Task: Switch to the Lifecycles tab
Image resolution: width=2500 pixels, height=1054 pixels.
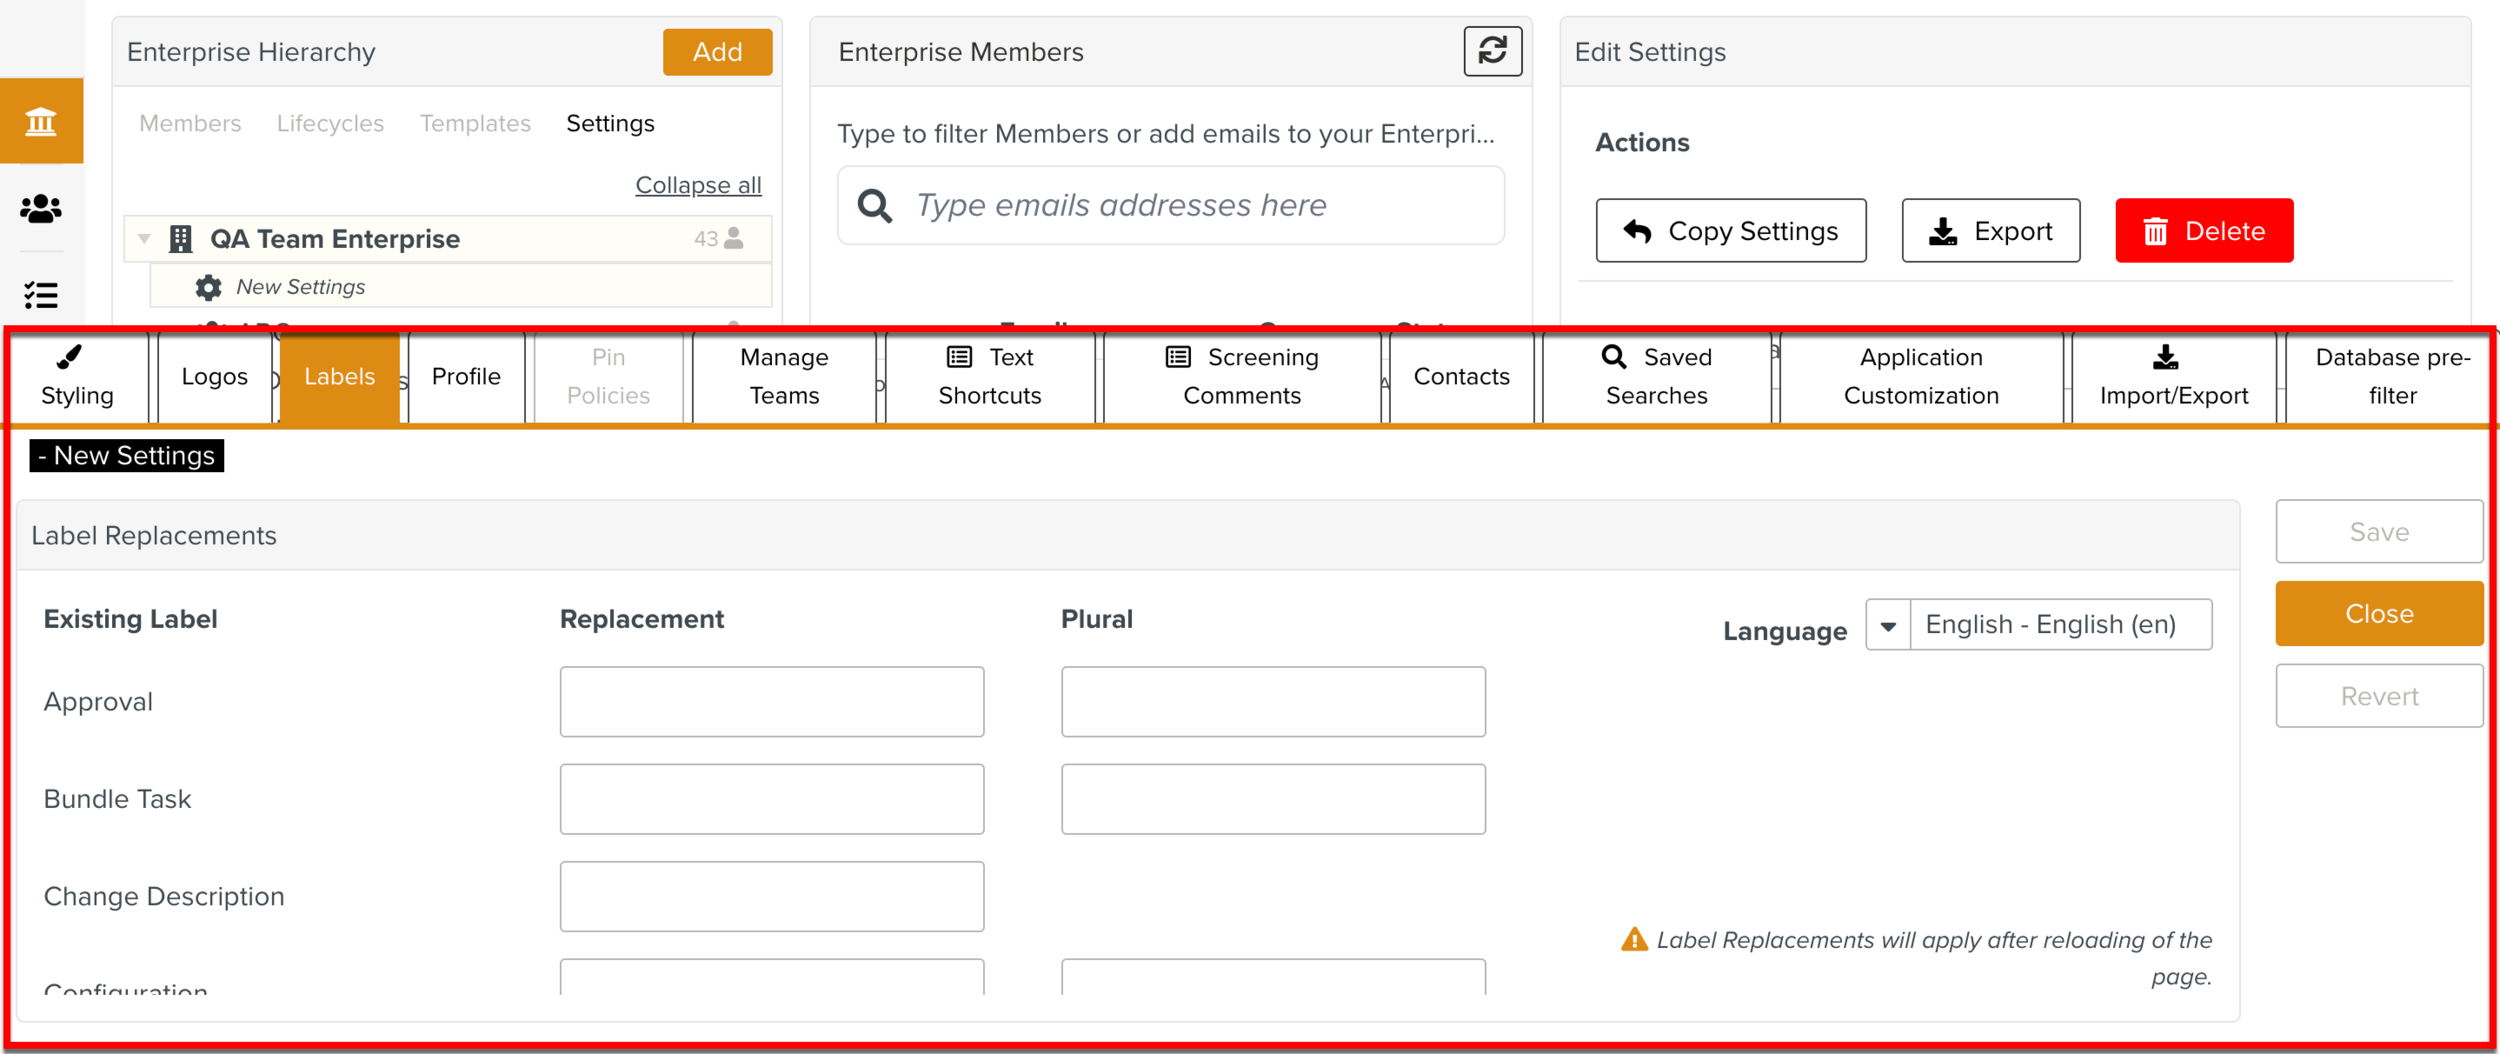Action: click(x=330, y=123)
